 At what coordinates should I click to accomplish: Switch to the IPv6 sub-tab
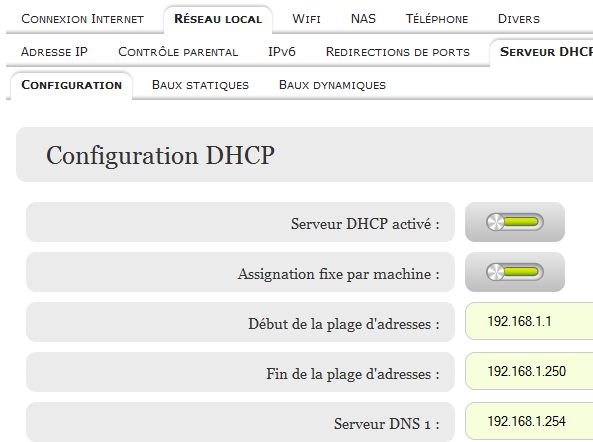tap(282, 52)
